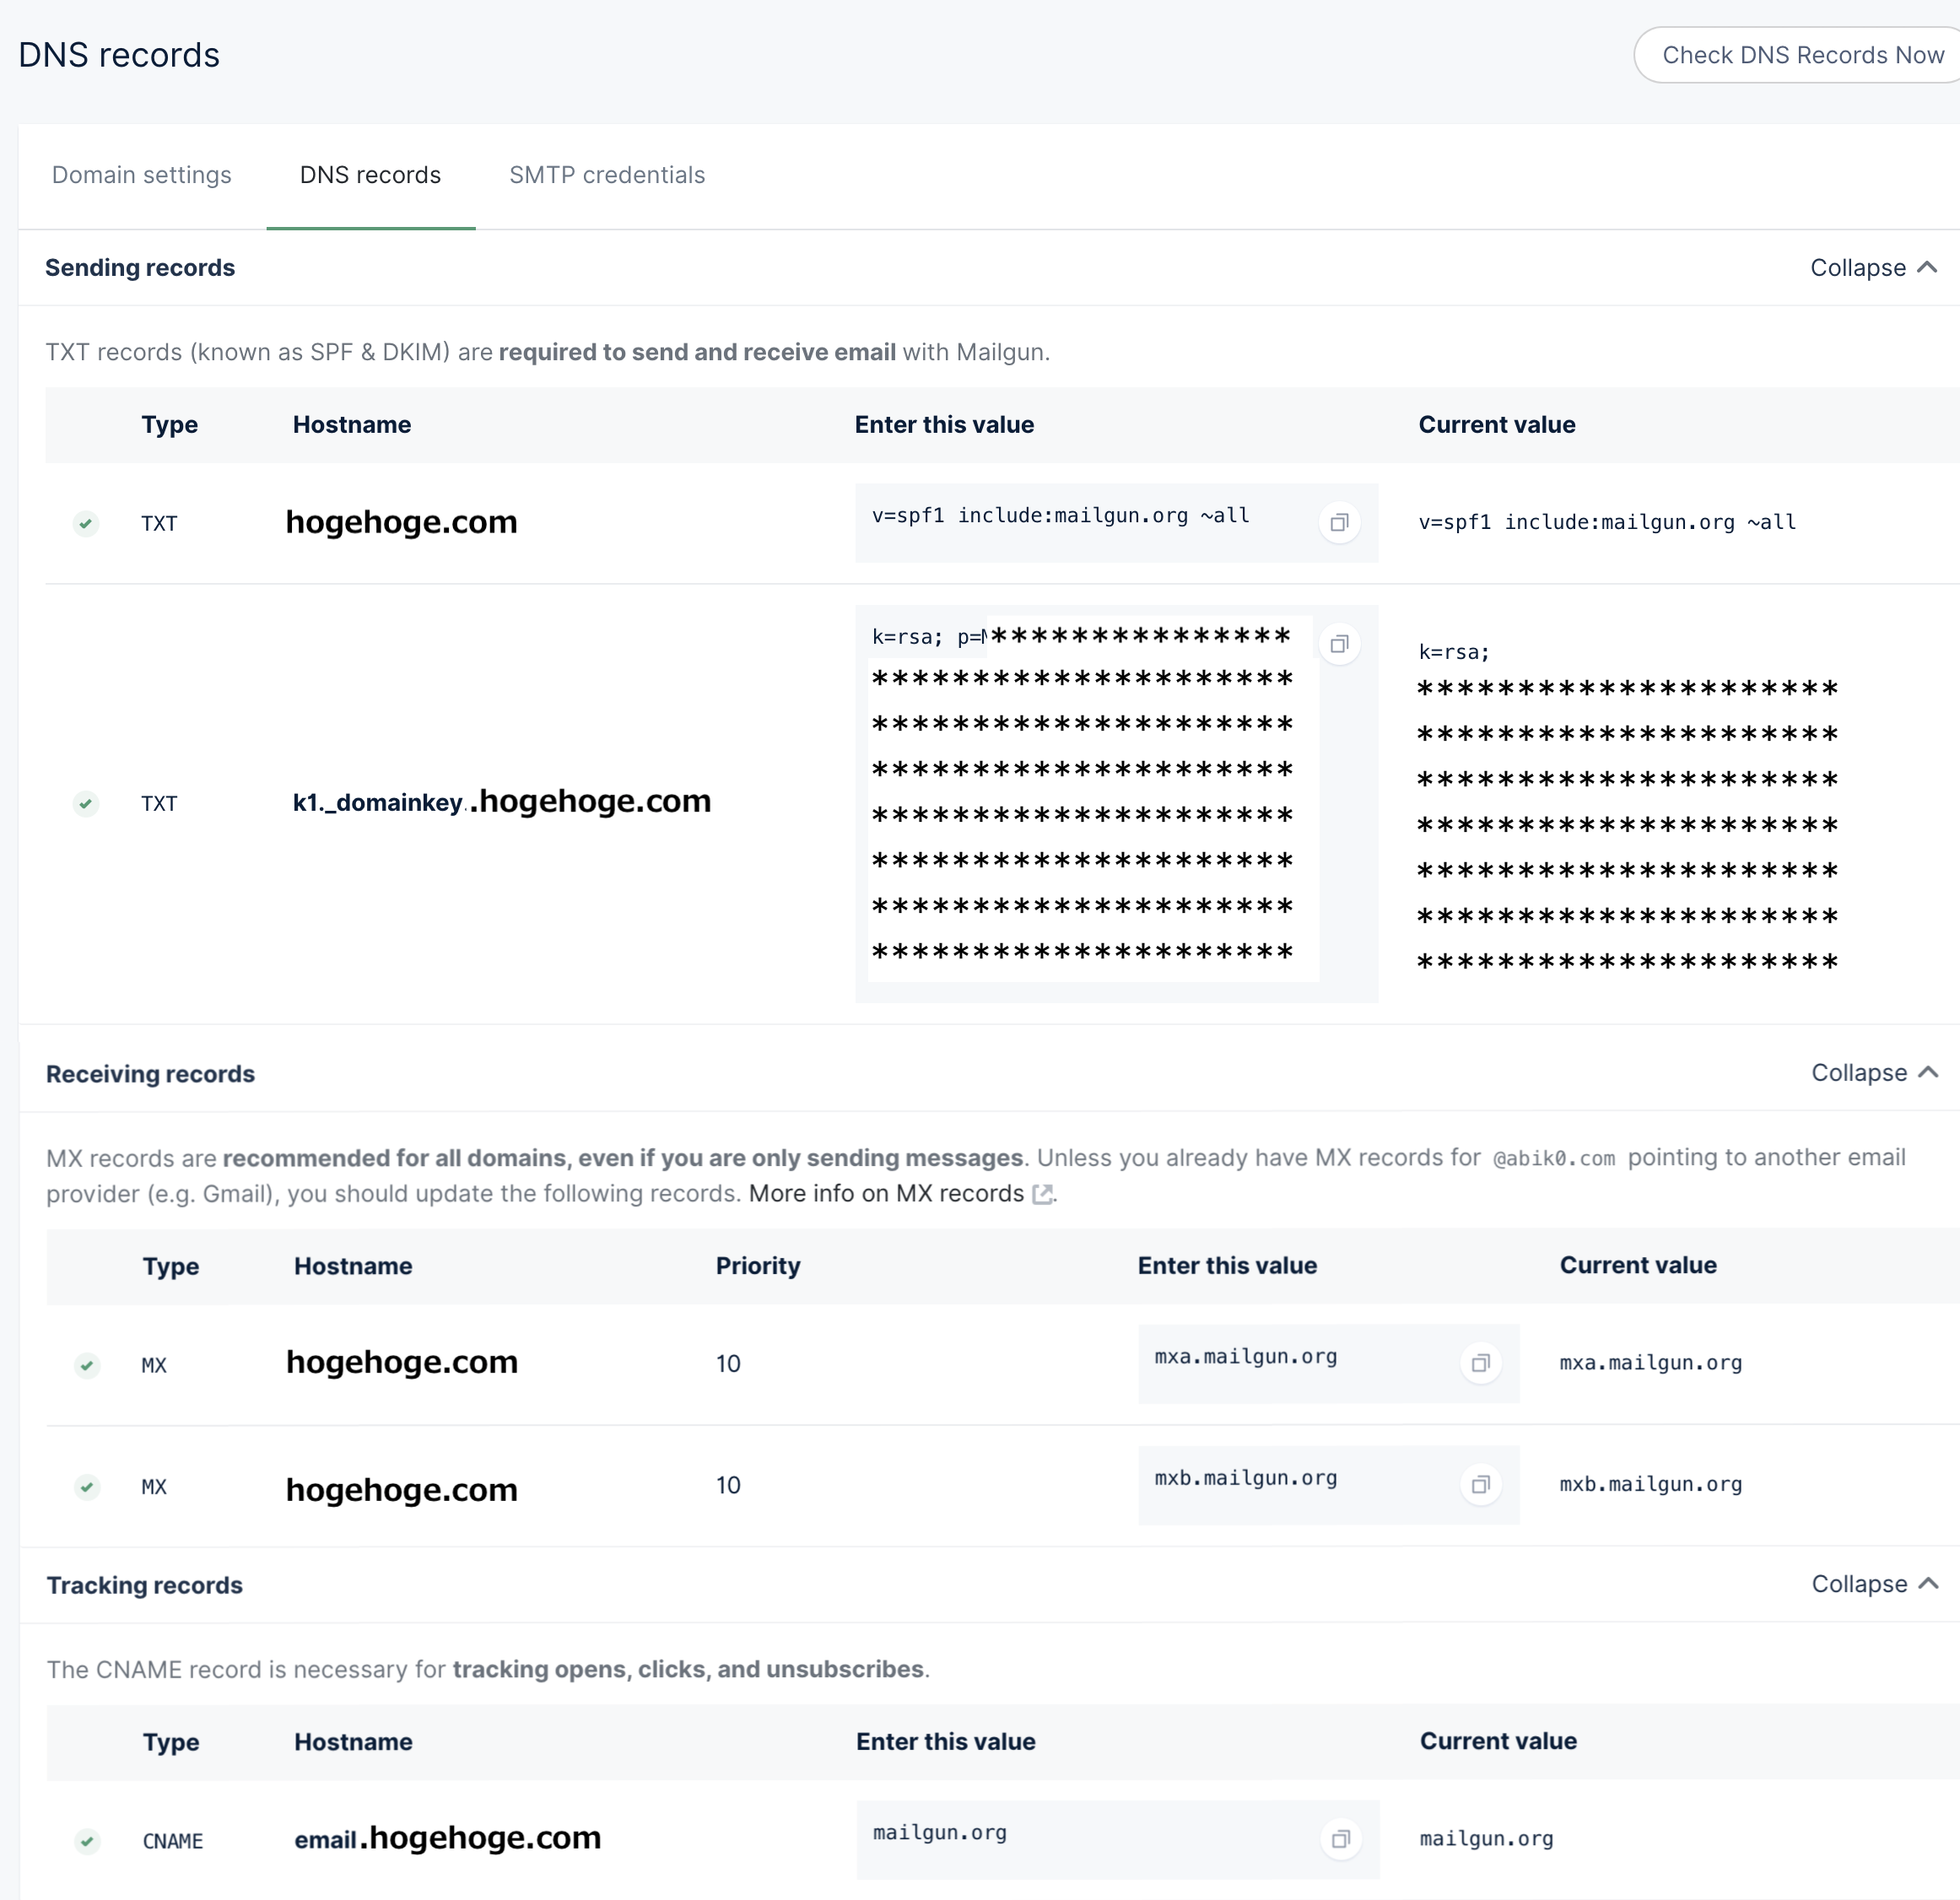Copy the mxb.mailgun.org MX value

pyautogui.click(x=1480, y=1484)
